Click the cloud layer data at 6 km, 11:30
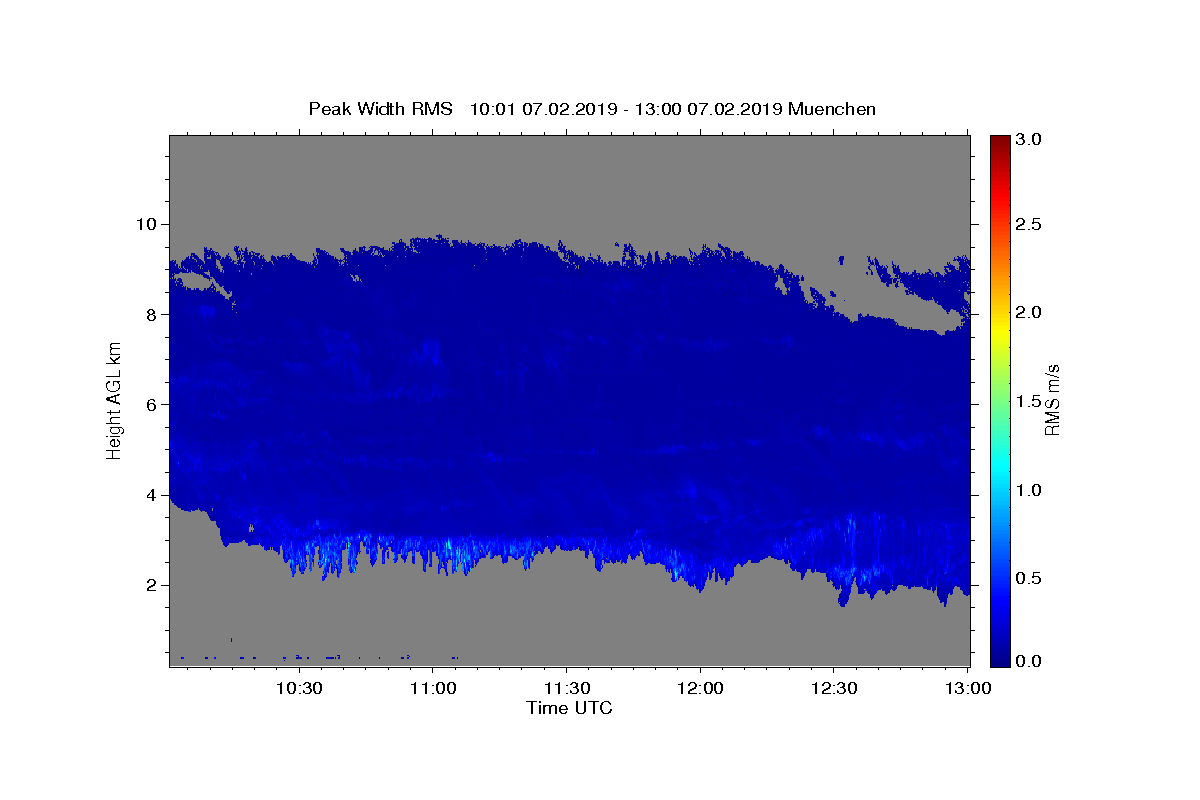The image size is (1200, 800). point(567,404)
